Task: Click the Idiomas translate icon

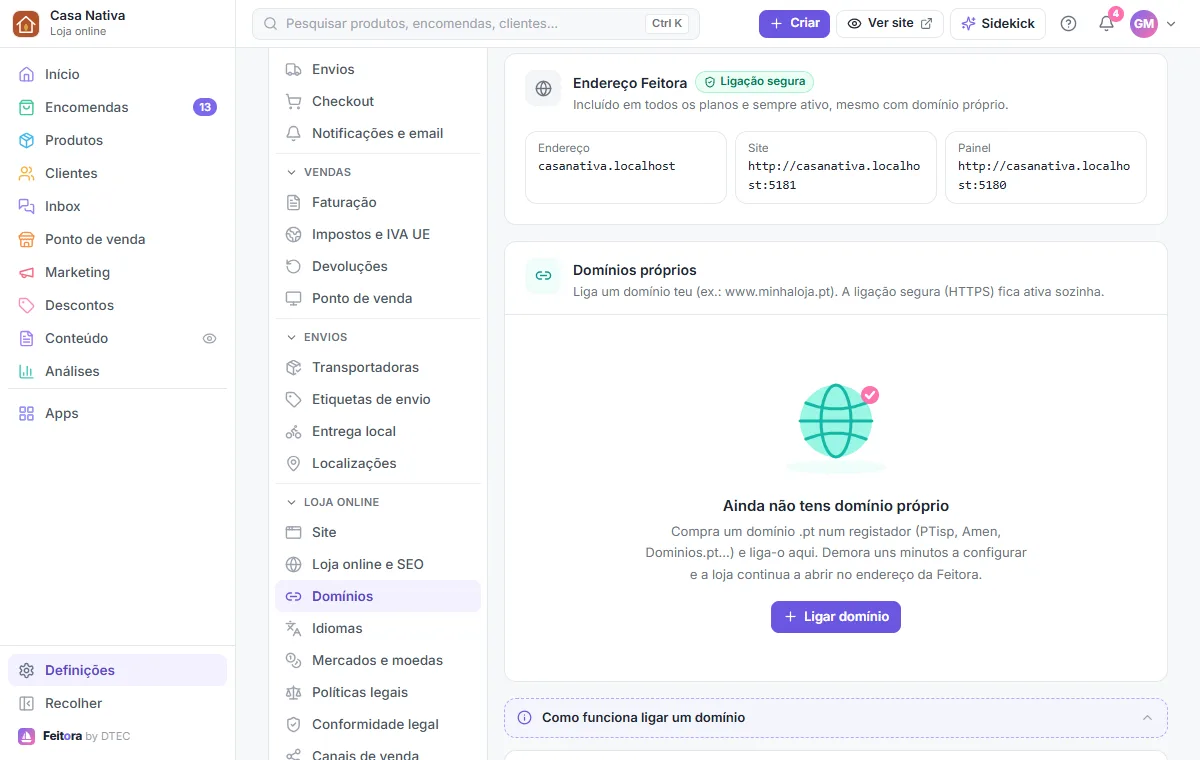Action: (293, 628)
